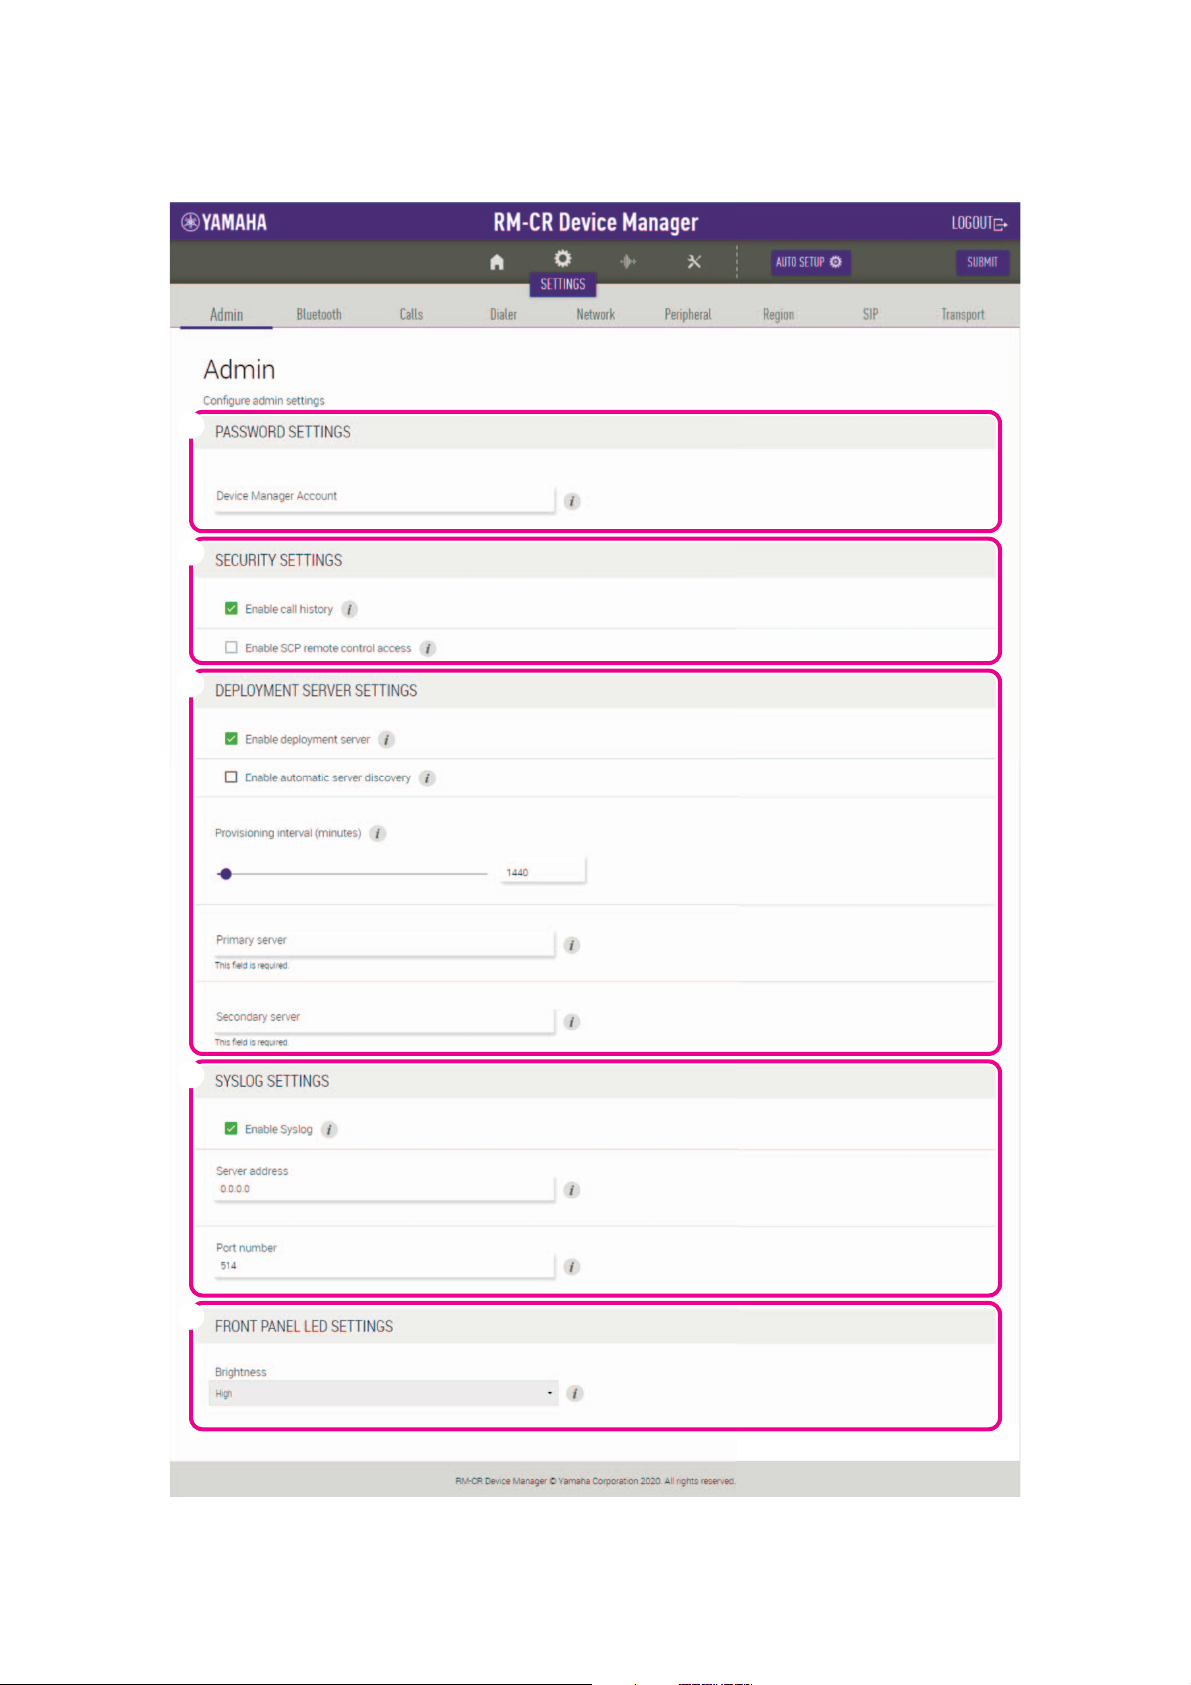Click the Port number field

(x=384, y=1265)
